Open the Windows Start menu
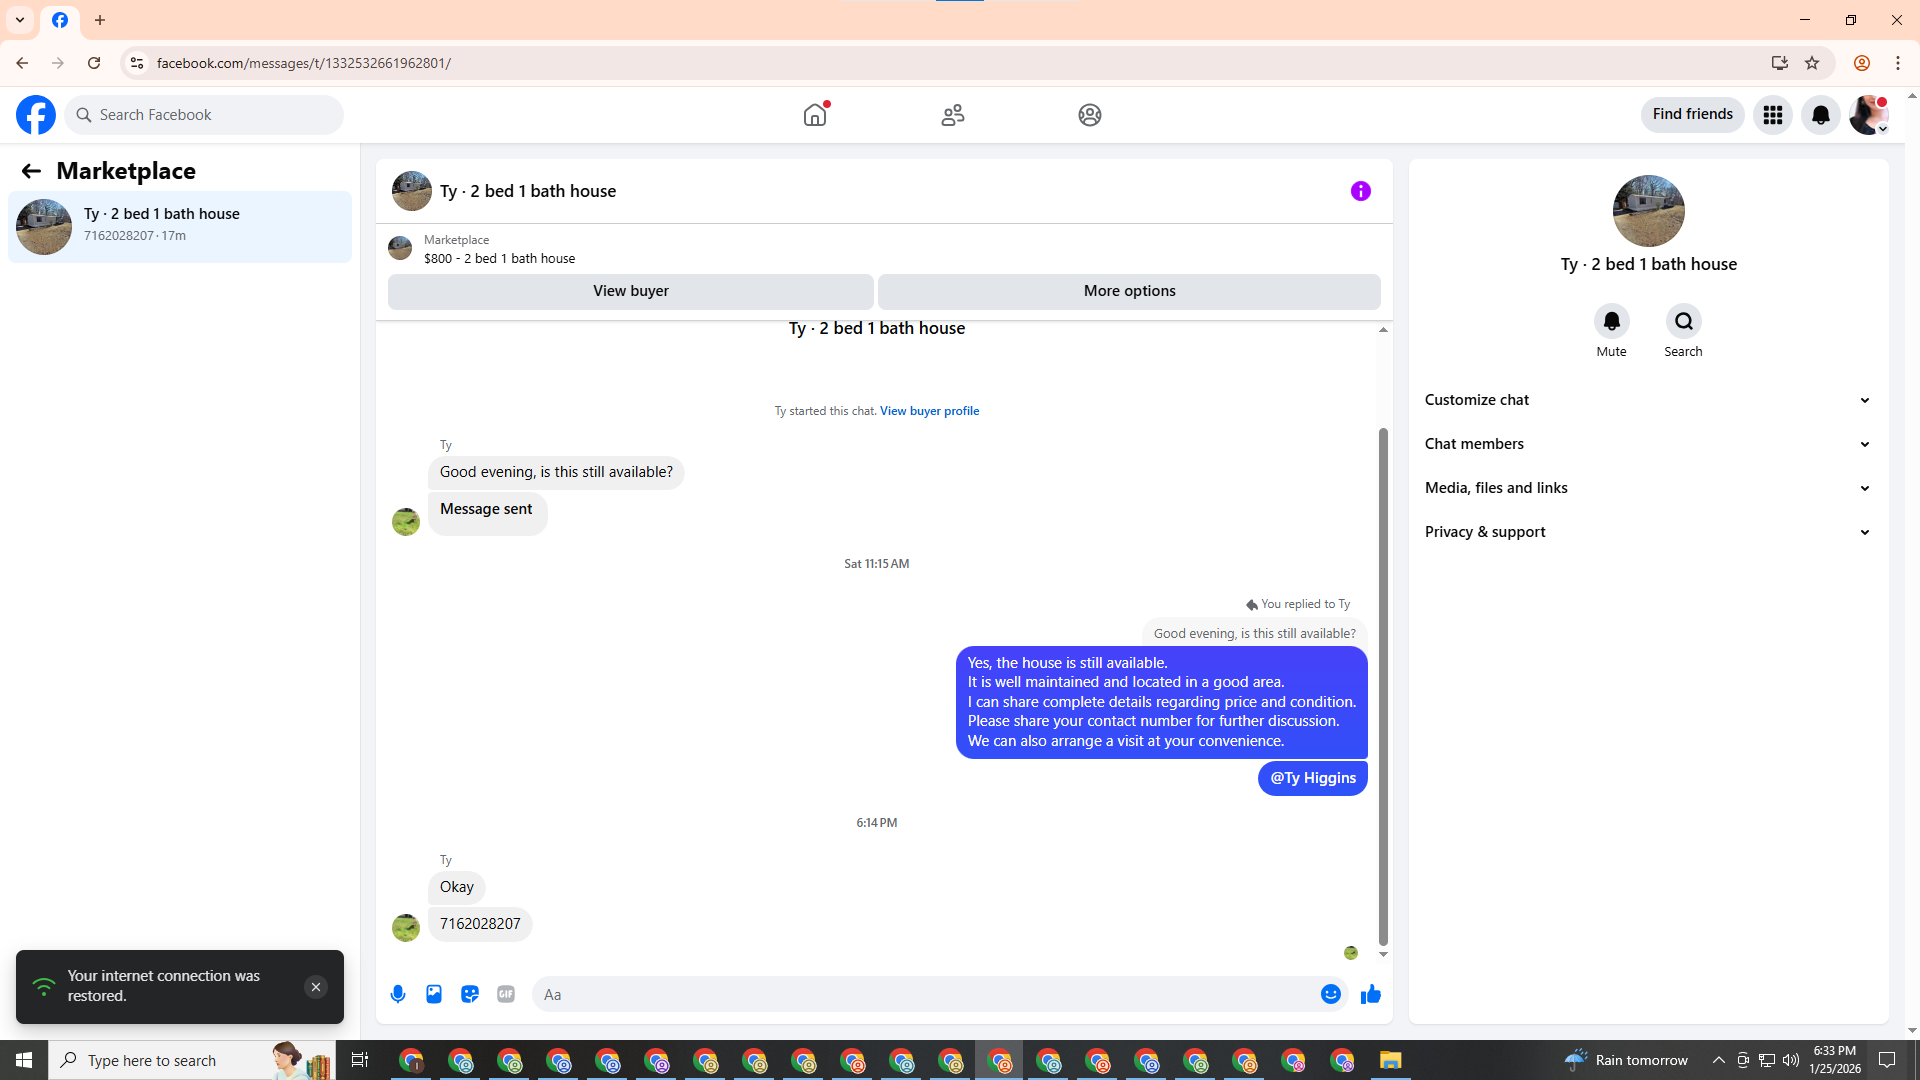The height and width of the screenshot is (1080, 1920). pyautogui.click(x=24, y=1060)
